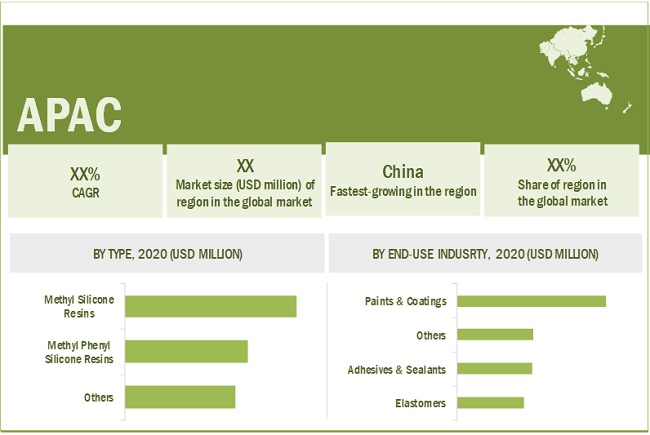Select the Others bar in By Type chart

click(180, 397)
